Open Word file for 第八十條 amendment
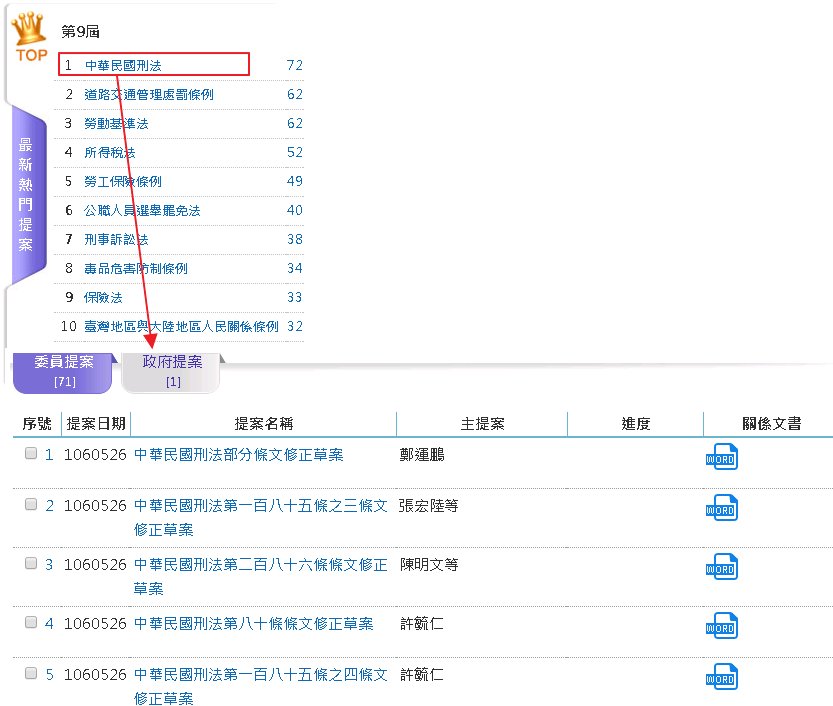 click(x=720, y=627)
